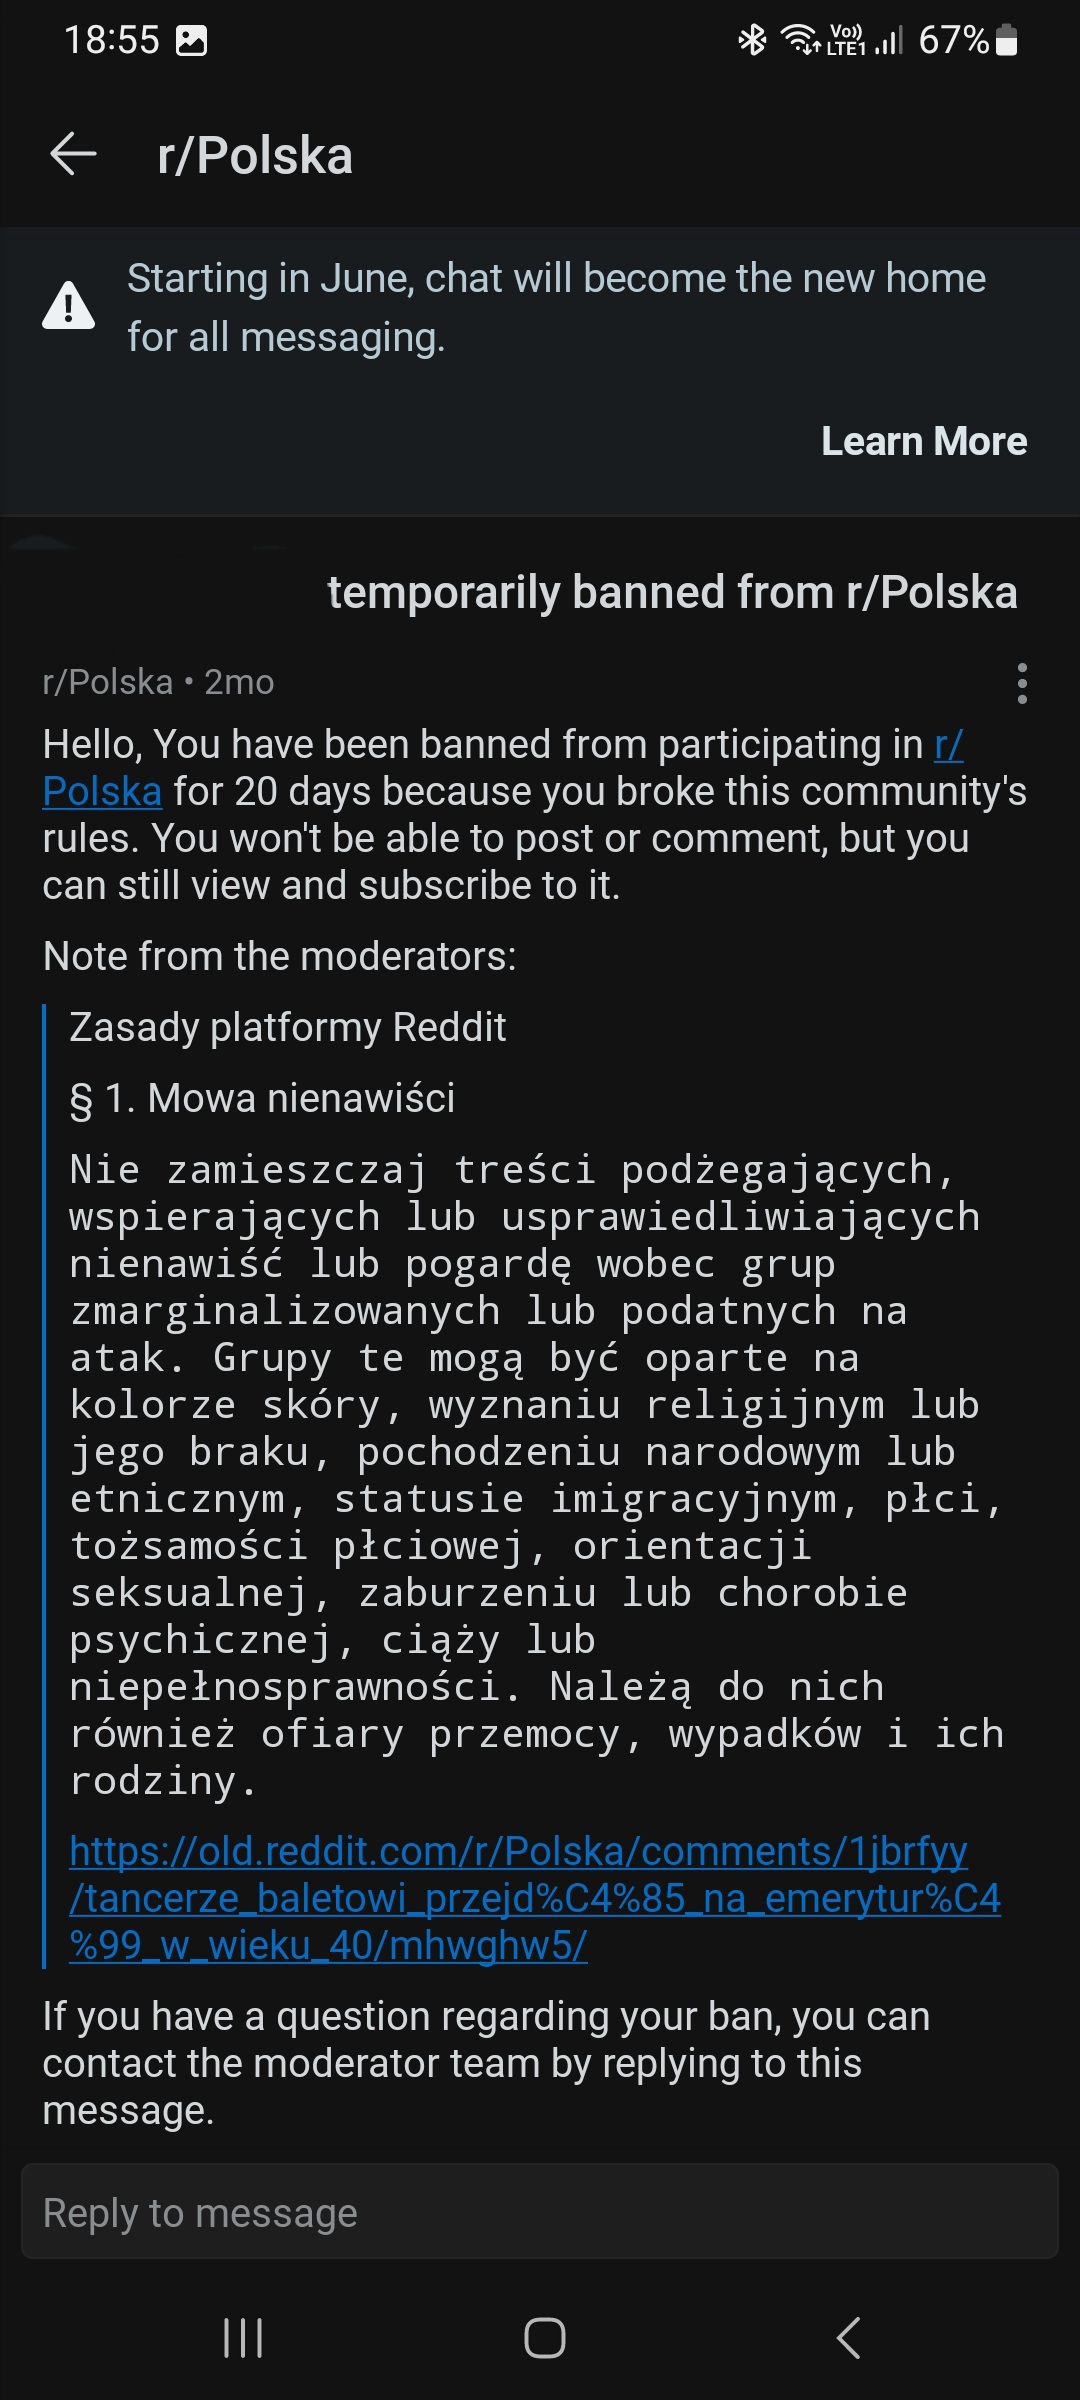Tap the r/Polska sender name above the message
Image resolution: width=1080 pixels, height=2400 pixels.
coord(108,682)
